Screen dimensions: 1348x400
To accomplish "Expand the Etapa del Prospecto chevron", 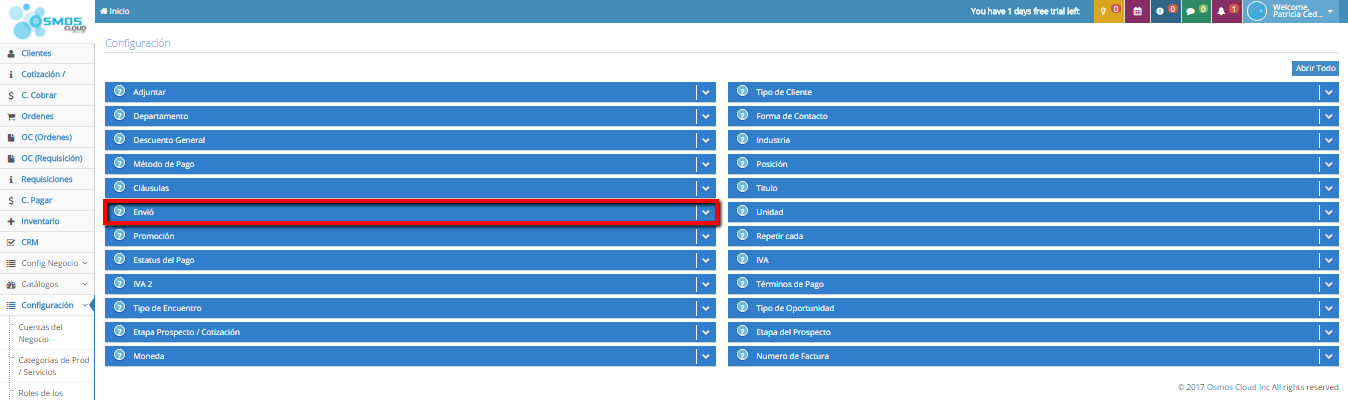I will [x=1329, y=332].
